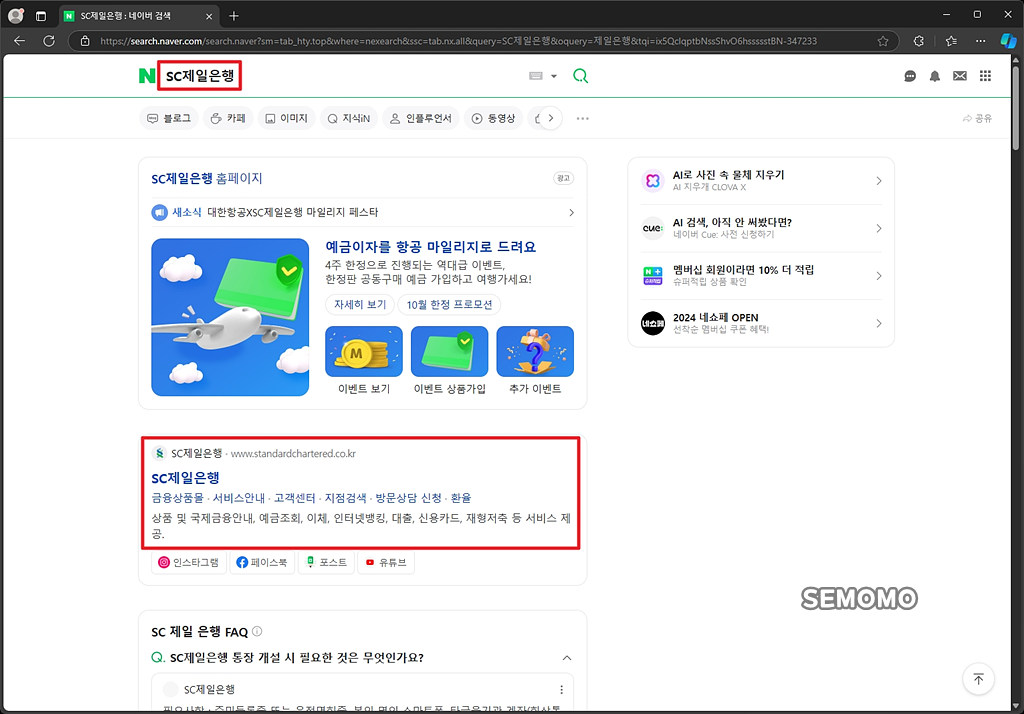Click the search box with SC제일은행
The image size is (1024, 714).
click(200, 76)
